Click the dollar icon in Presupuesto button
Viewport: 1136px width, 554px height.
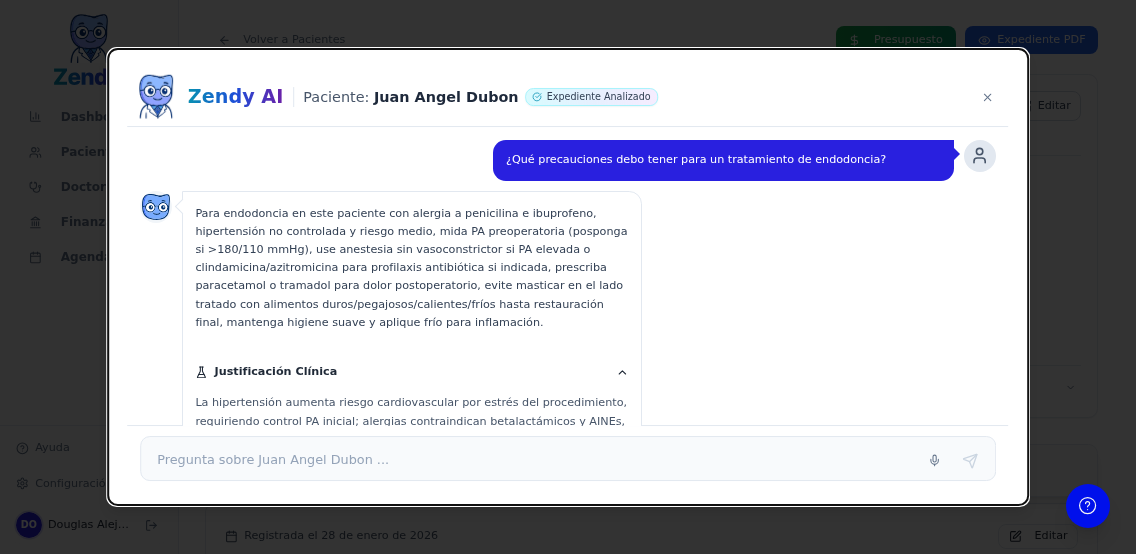(x=854, y=41)
